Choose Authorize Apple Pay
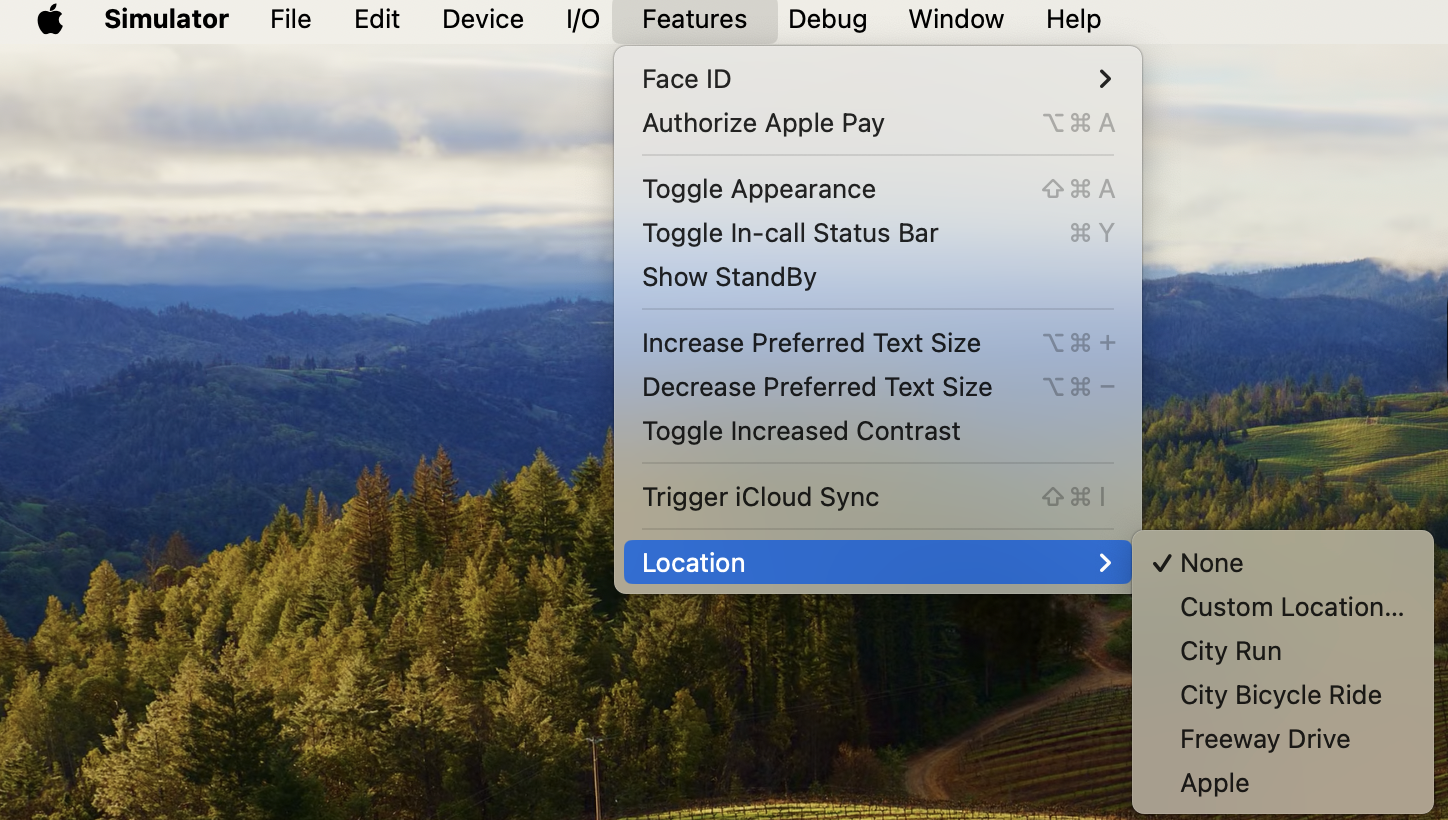Image resolution: width=1448 pixels, height=820 pixels. pos(878,122)
